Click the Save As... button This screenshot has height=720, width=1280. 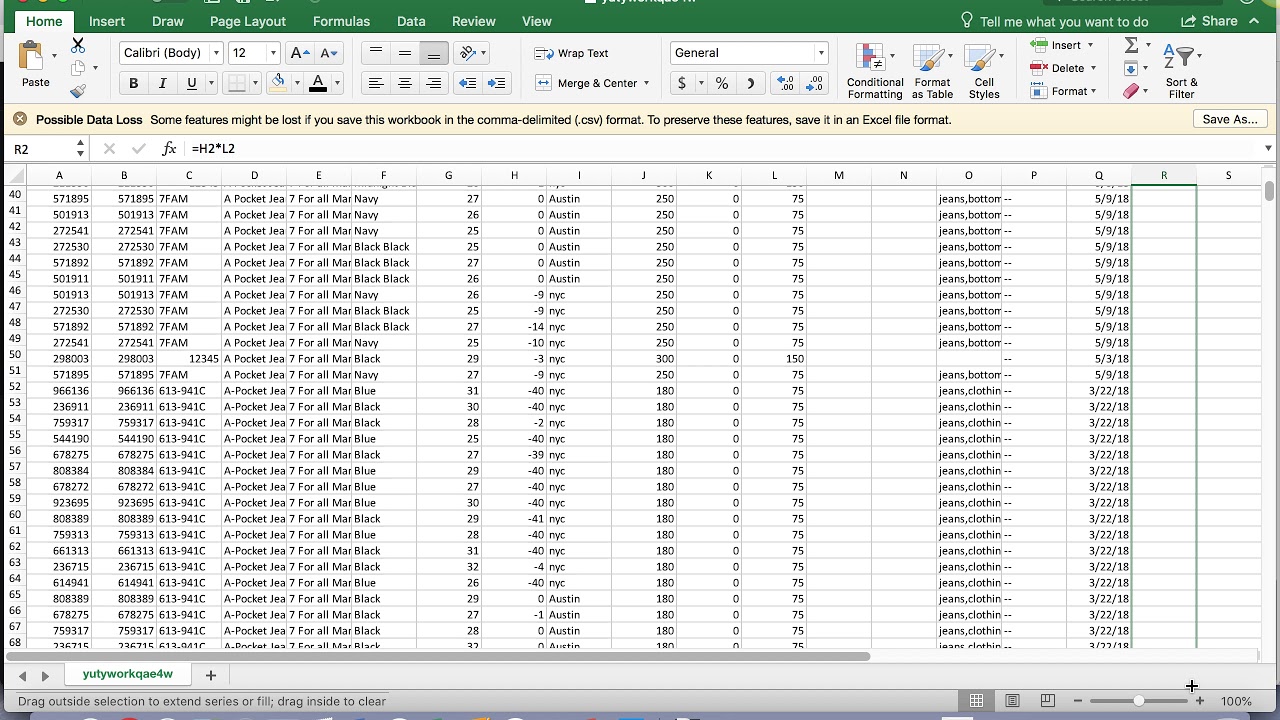[1230, 119]
